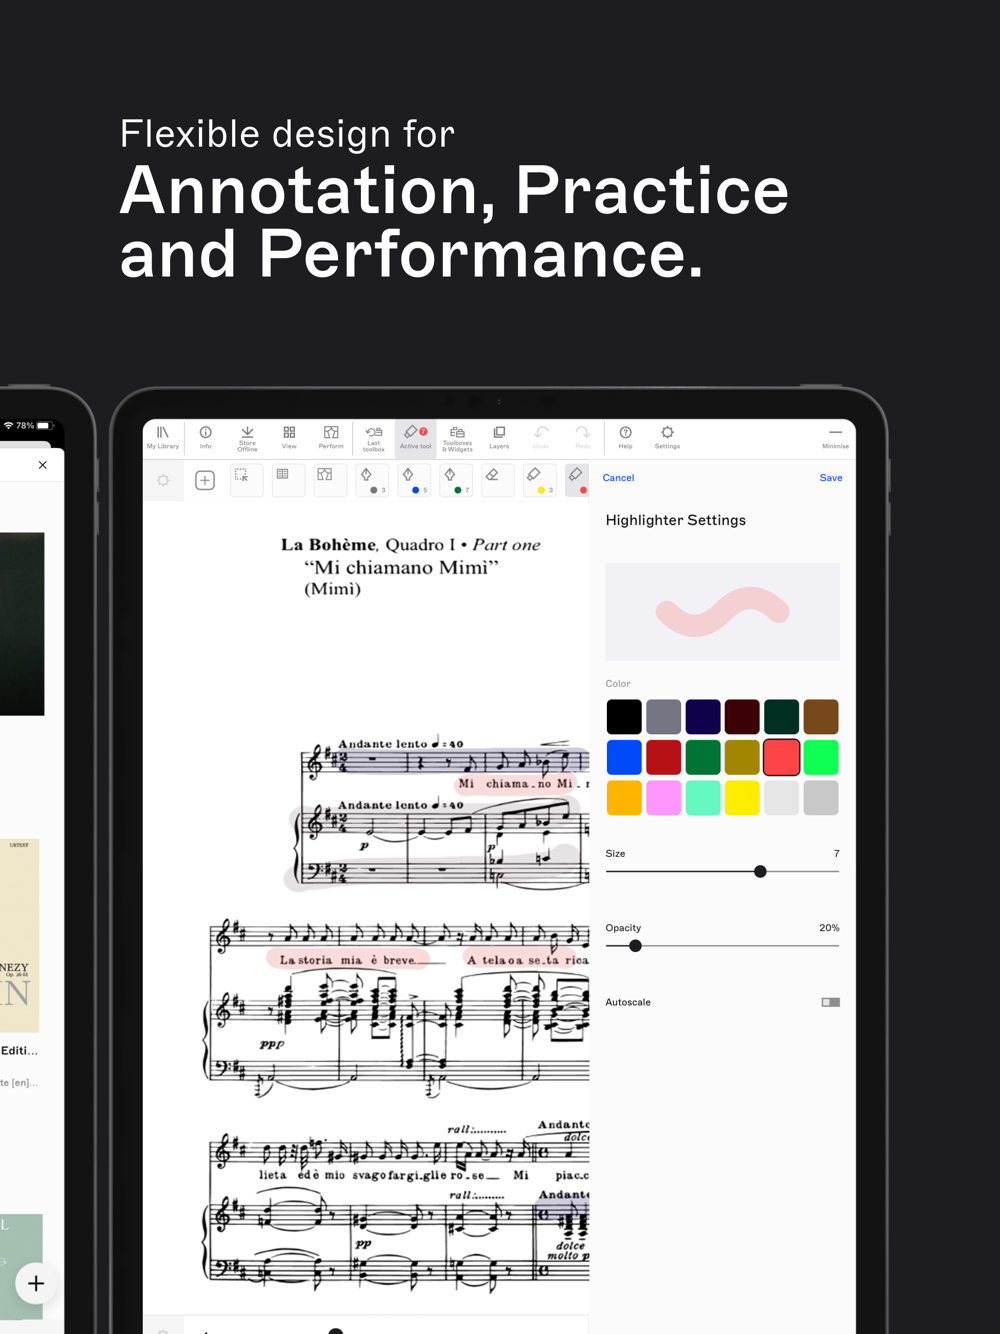Image resolution: width=1000 pixels, height=1334 pixels.
Task: Save highlighter settings
Action: [830, 478]
